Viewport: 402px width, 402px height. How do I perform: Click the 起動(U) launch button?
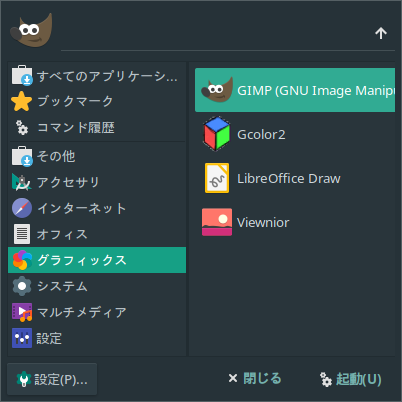point(351,379)
